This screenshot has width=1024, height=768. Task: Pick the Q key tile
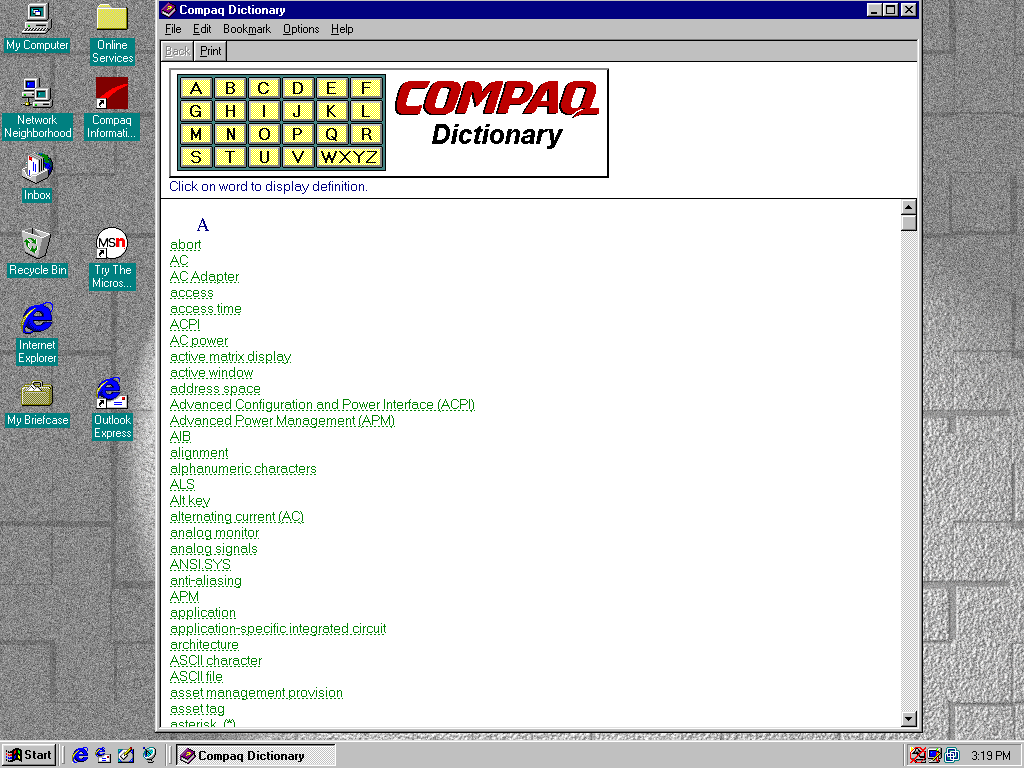click(x=332, y=134)
